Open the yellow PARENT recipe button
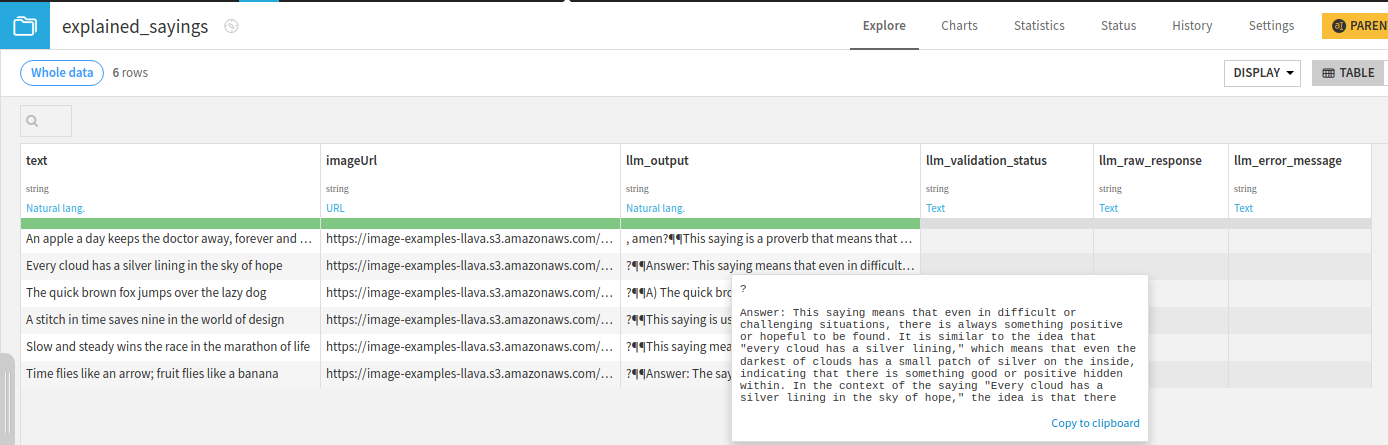Screen dimensions: 1388x445 [x=1355, y=26]
